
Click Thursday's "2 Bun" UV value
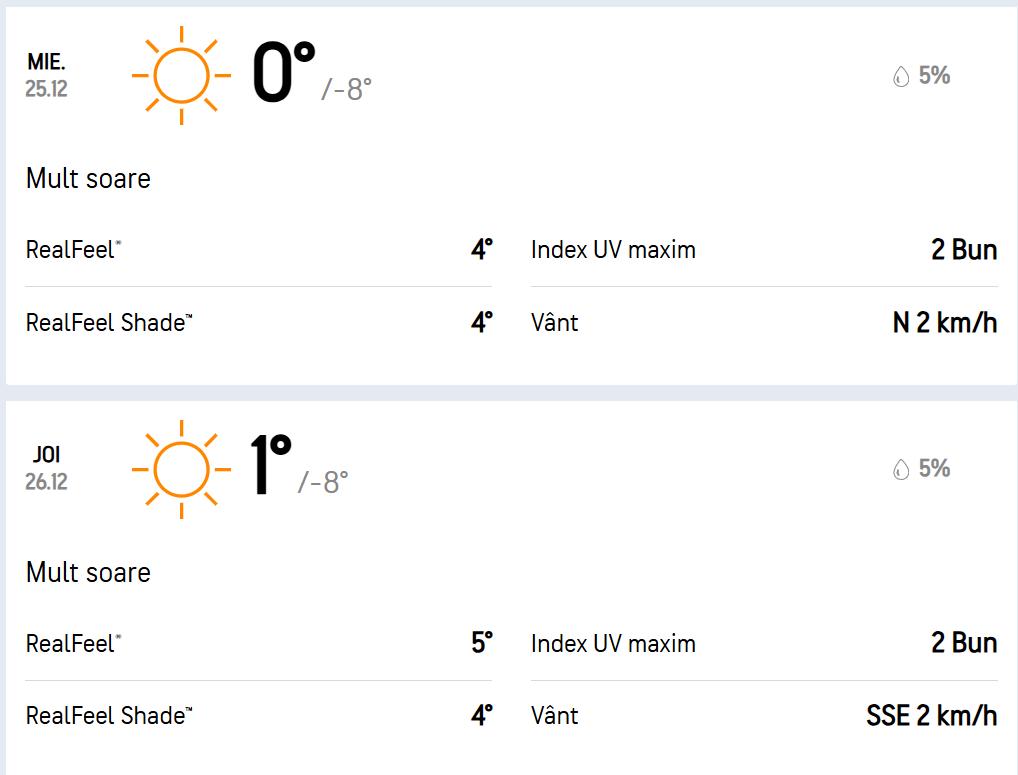pyautogui.click(x=964, y=643)
